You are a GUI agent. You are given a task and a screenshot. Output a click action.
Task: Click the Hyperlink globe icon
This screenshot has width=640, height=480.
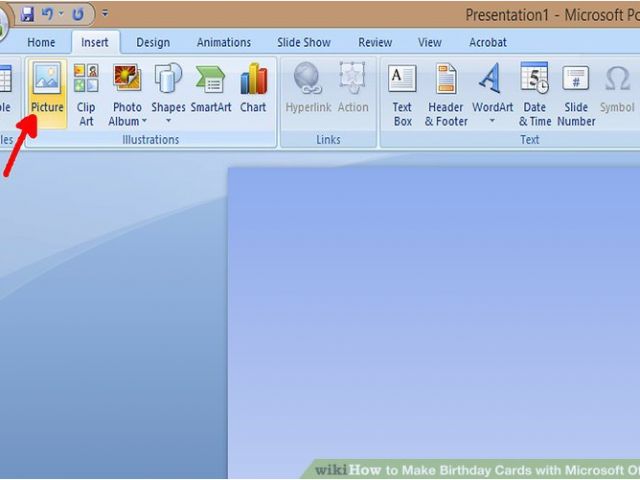click(308, 78)
